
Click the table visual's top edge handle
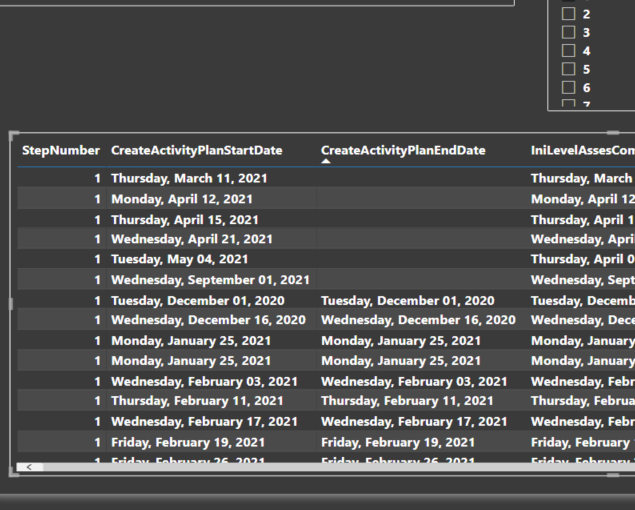click(613, 132)
